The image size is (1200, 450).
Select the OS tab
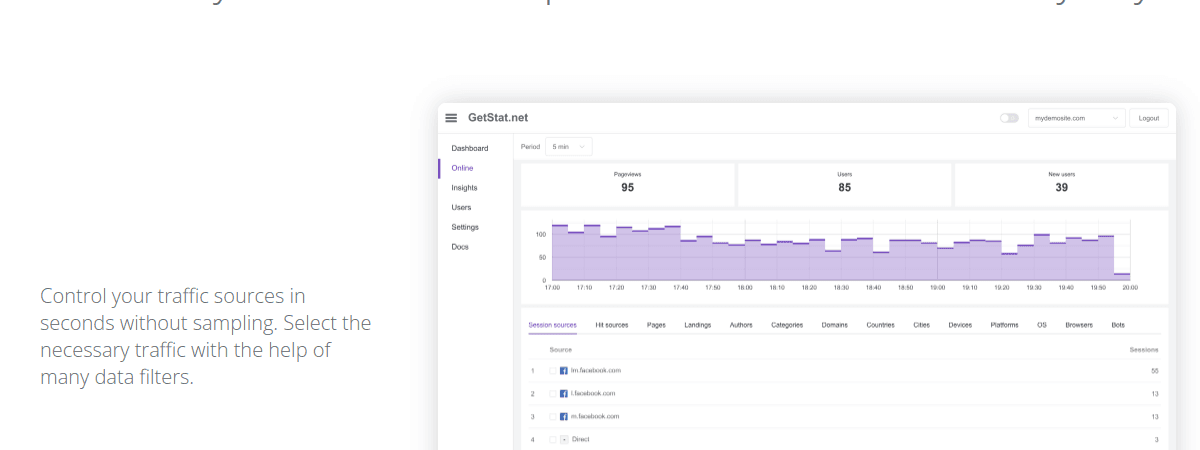(1042, 325)
